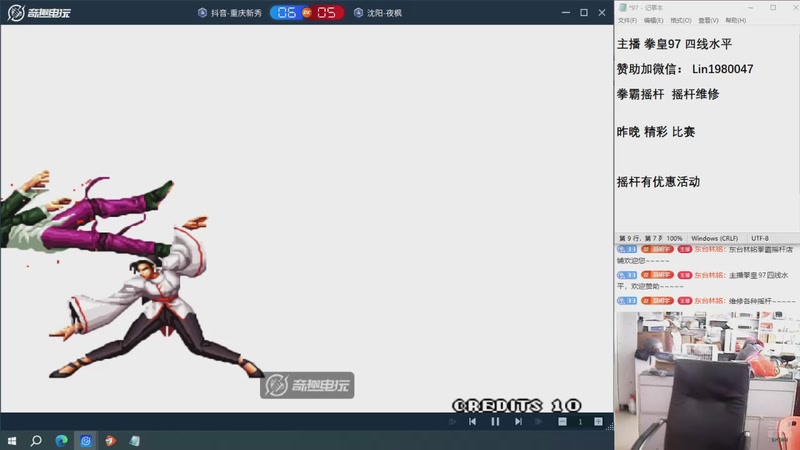Click the orange PK emblem between scores
This screenshot has height=450, width=800.
tap(307, 13)
